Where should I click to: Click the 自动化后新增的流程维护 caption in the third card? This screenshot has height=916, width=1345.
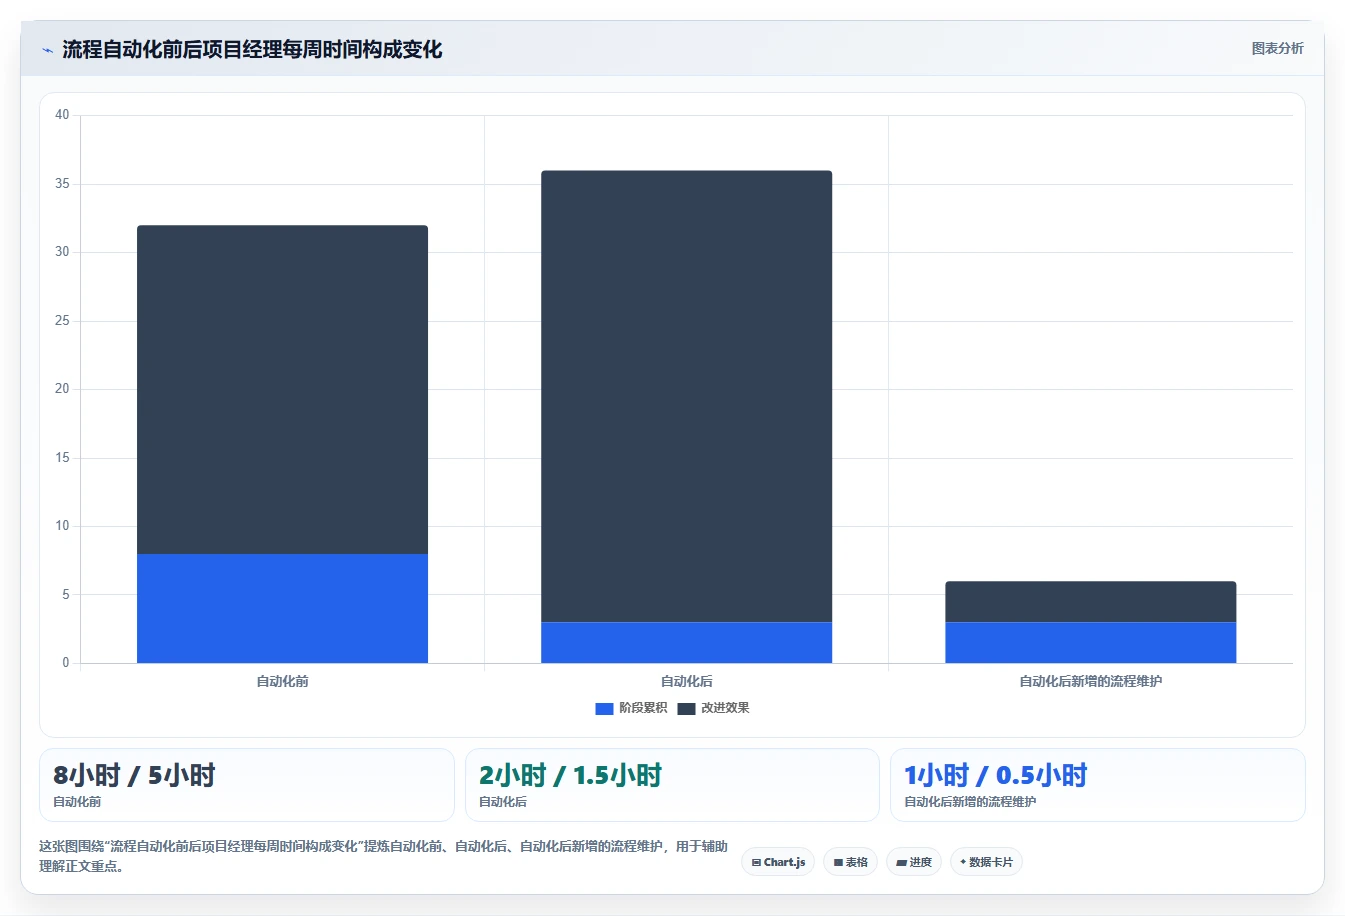970,802
